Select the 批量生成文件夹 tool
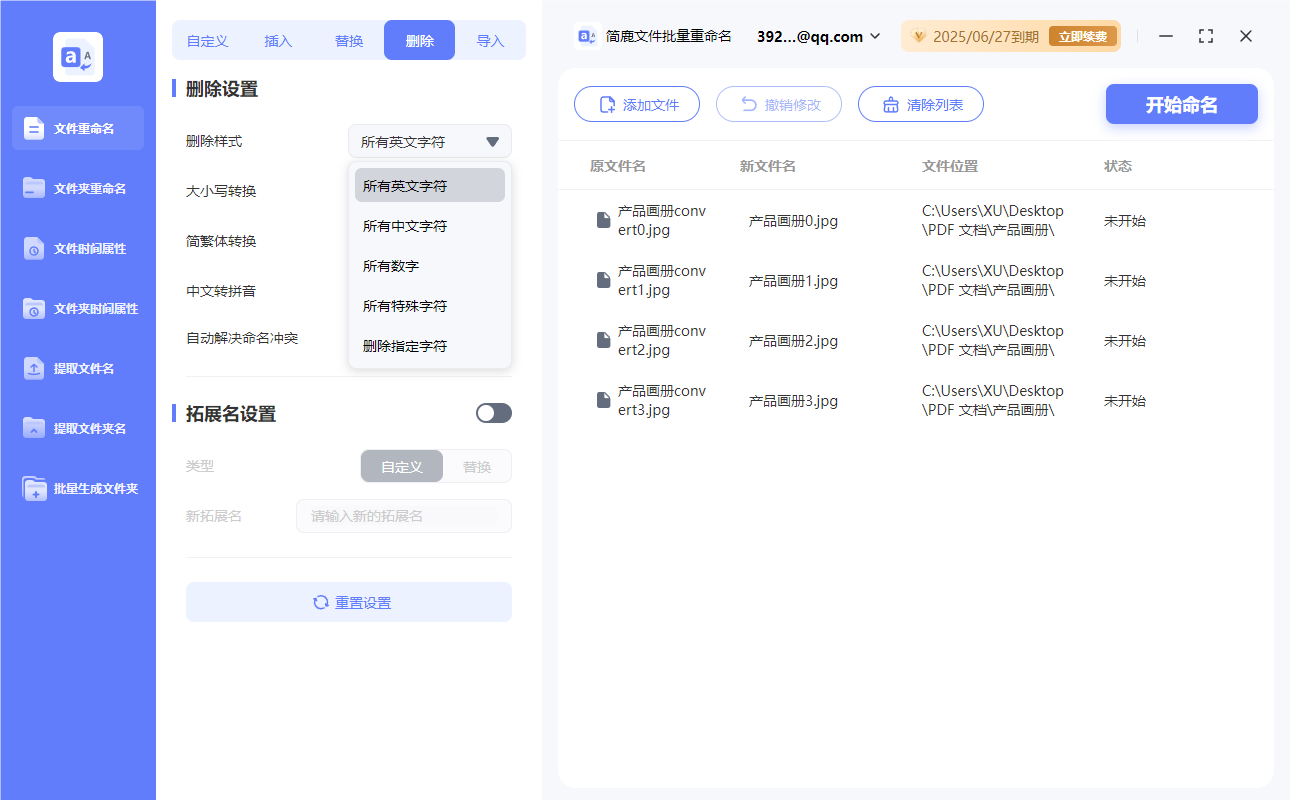 (78, 488)
